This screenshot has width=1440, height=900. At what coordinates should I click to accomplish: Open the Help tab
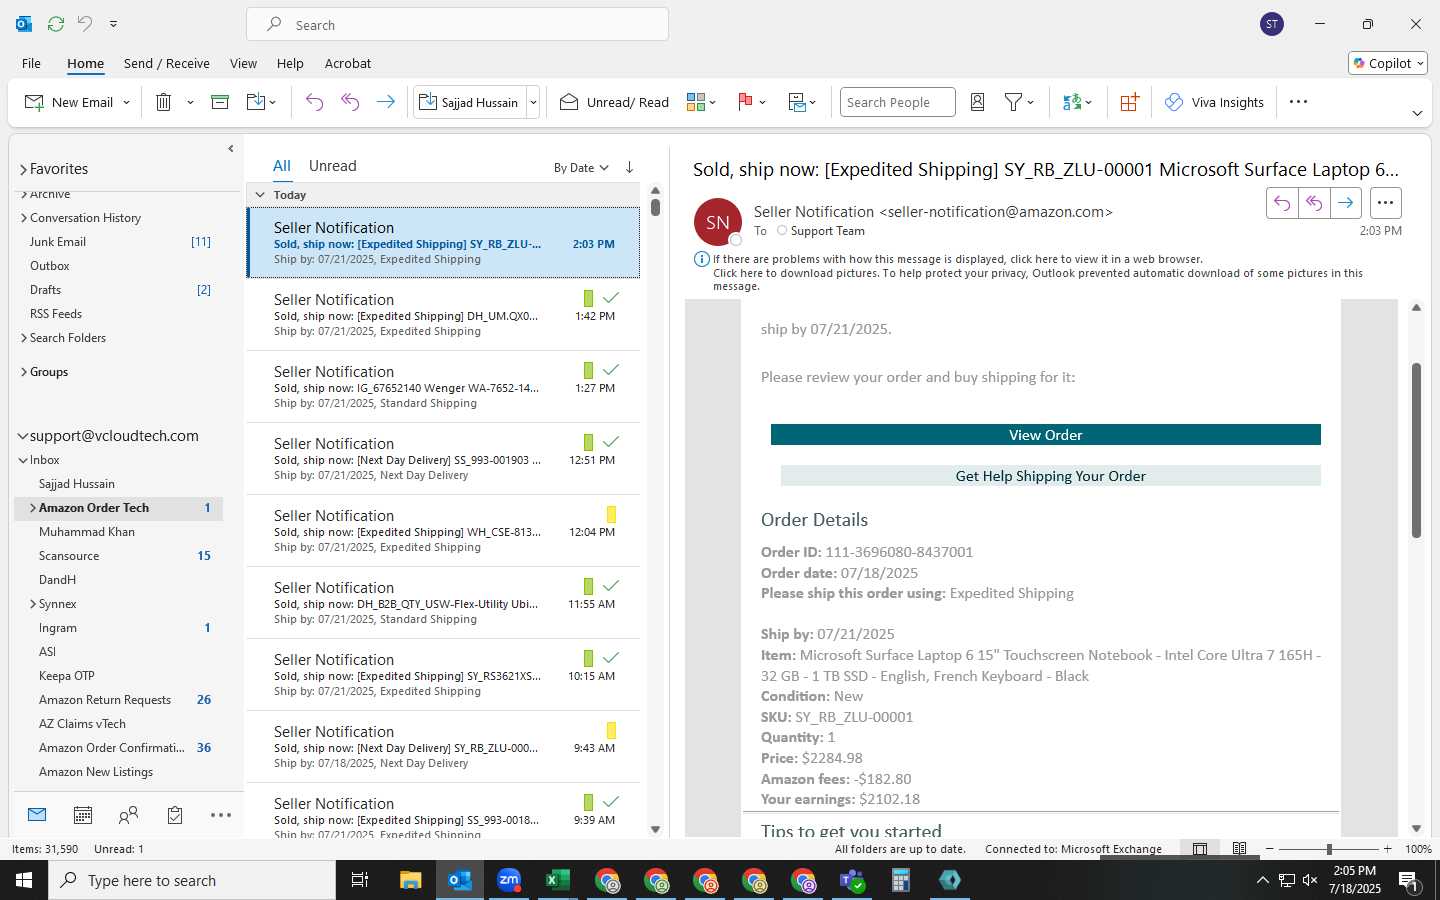(x=290, y=63)
